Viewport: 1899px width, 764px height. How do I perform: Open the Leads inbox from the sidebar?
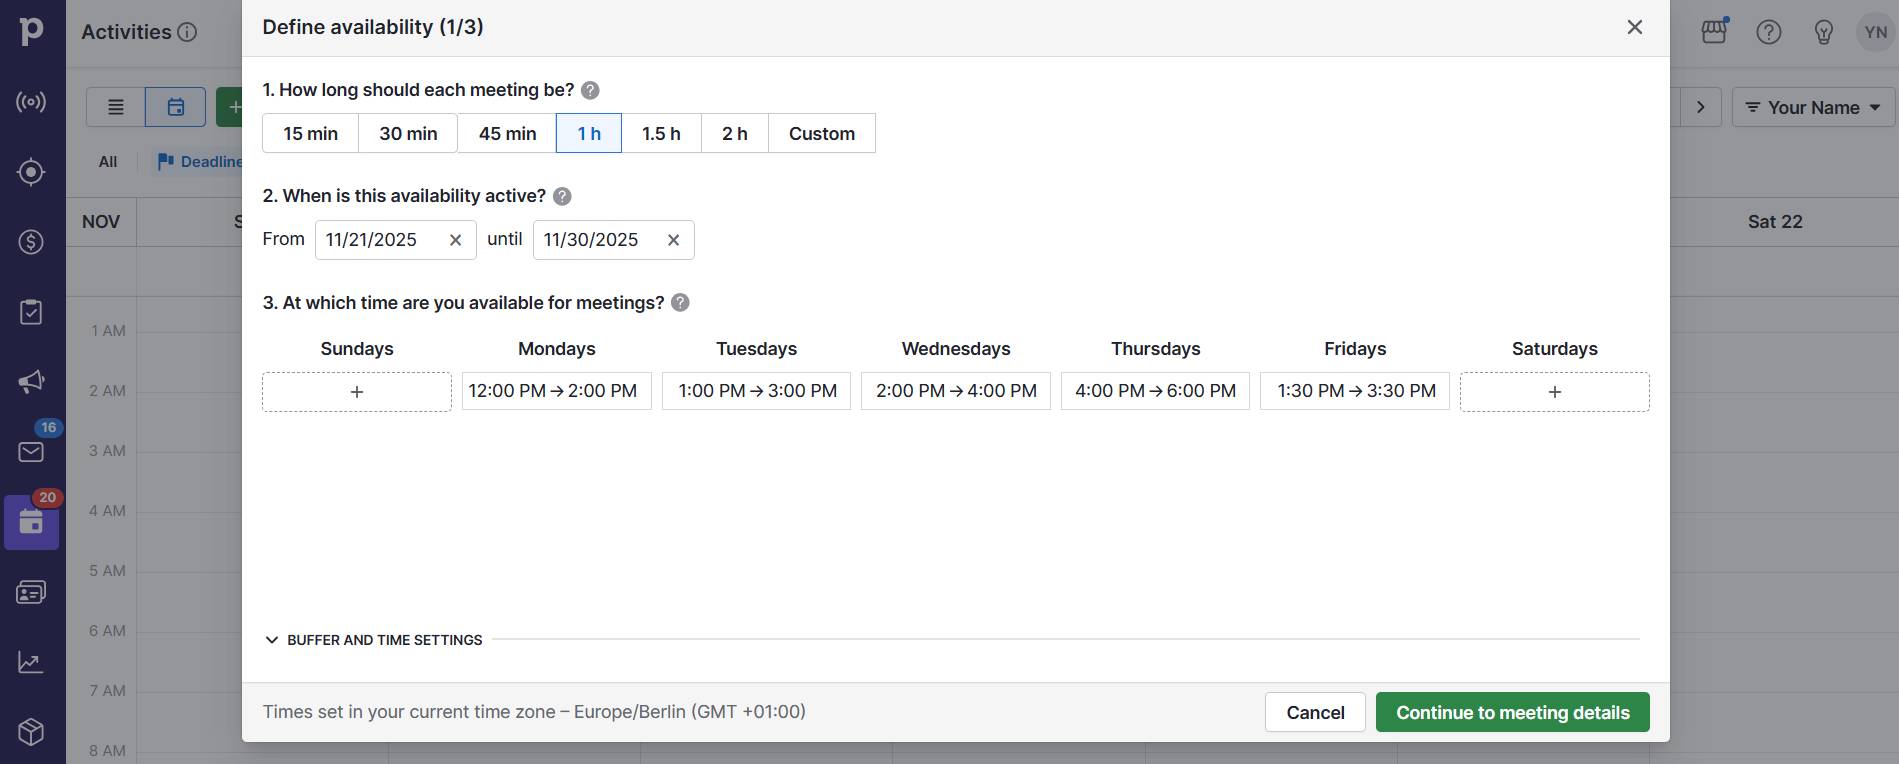click(32, 101)
